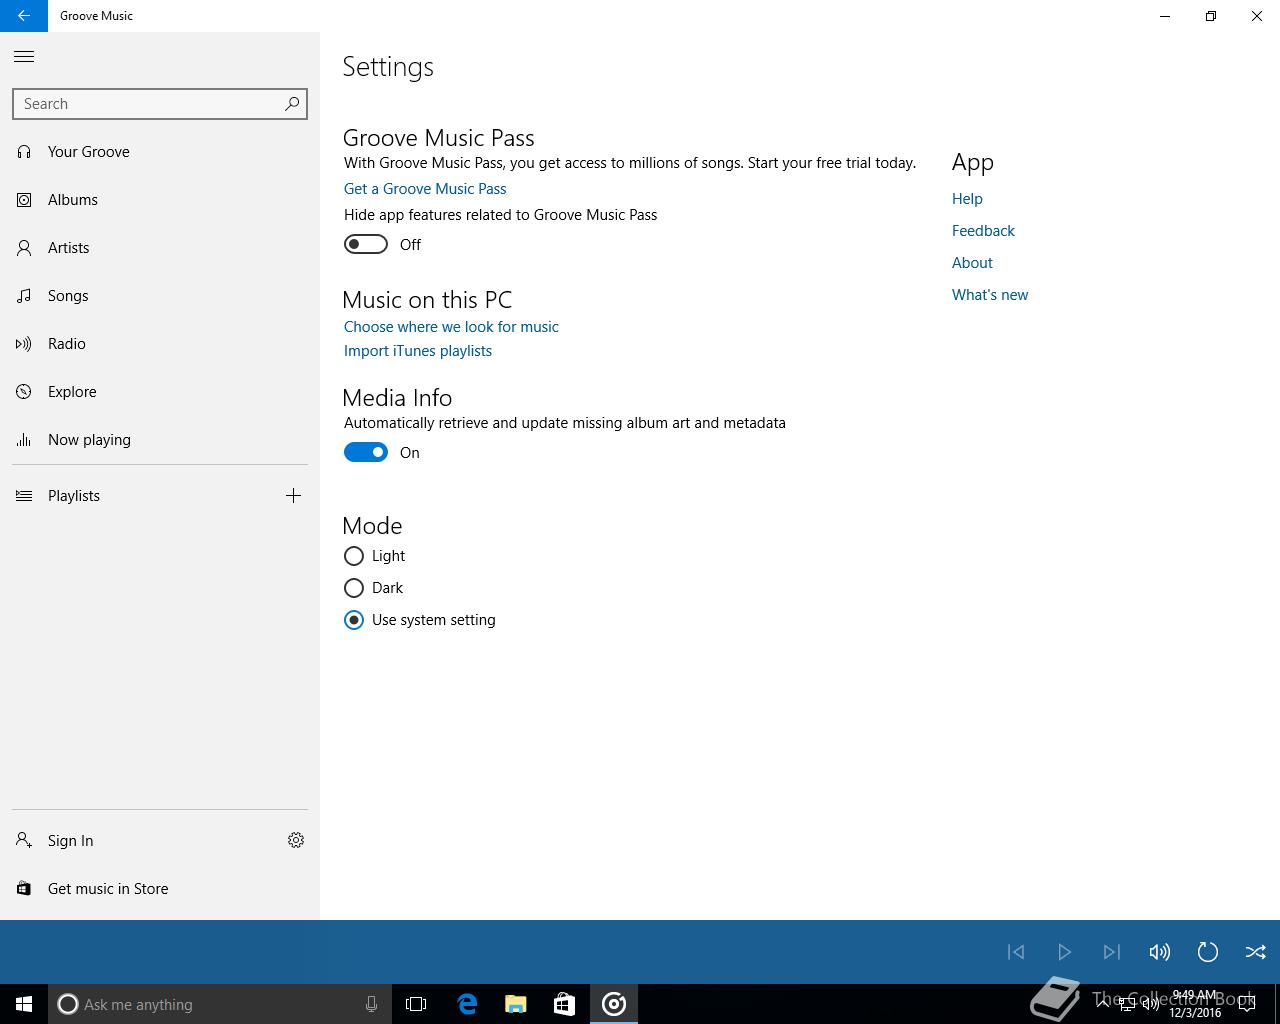This screenshot has height=1024, width=1280.
Task: Toggle shuffle playback
Action: coord(1256,952)
